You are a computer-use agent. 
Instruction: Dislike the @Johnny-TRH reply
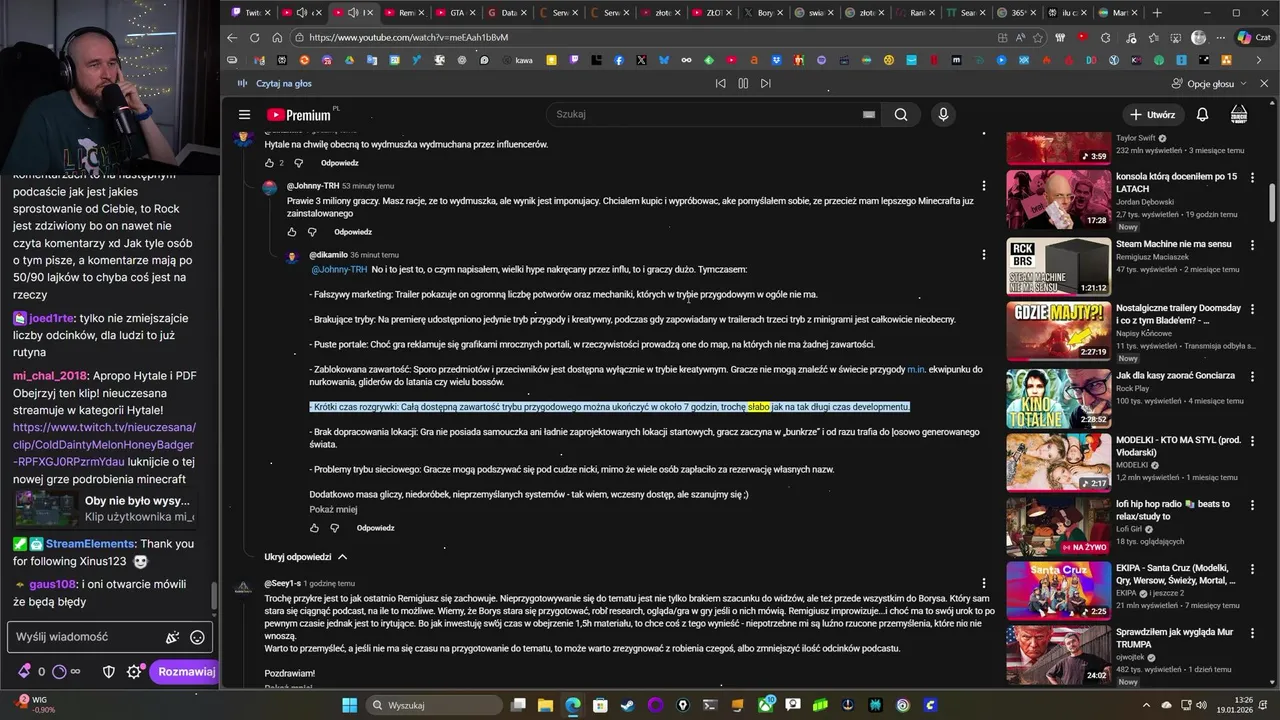click(312, 232)
